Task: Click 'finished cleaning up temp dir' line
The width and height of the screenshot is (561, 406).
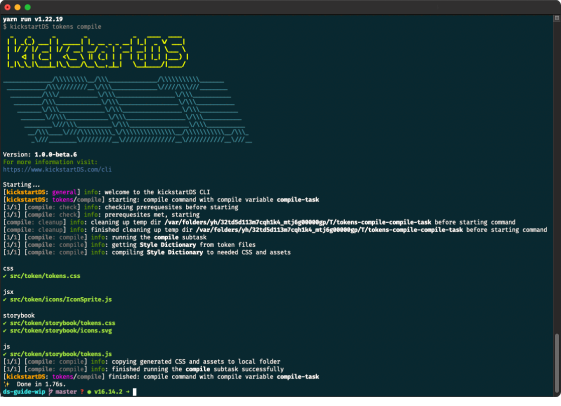Action: pyautogui.click(x=275, y=230)
